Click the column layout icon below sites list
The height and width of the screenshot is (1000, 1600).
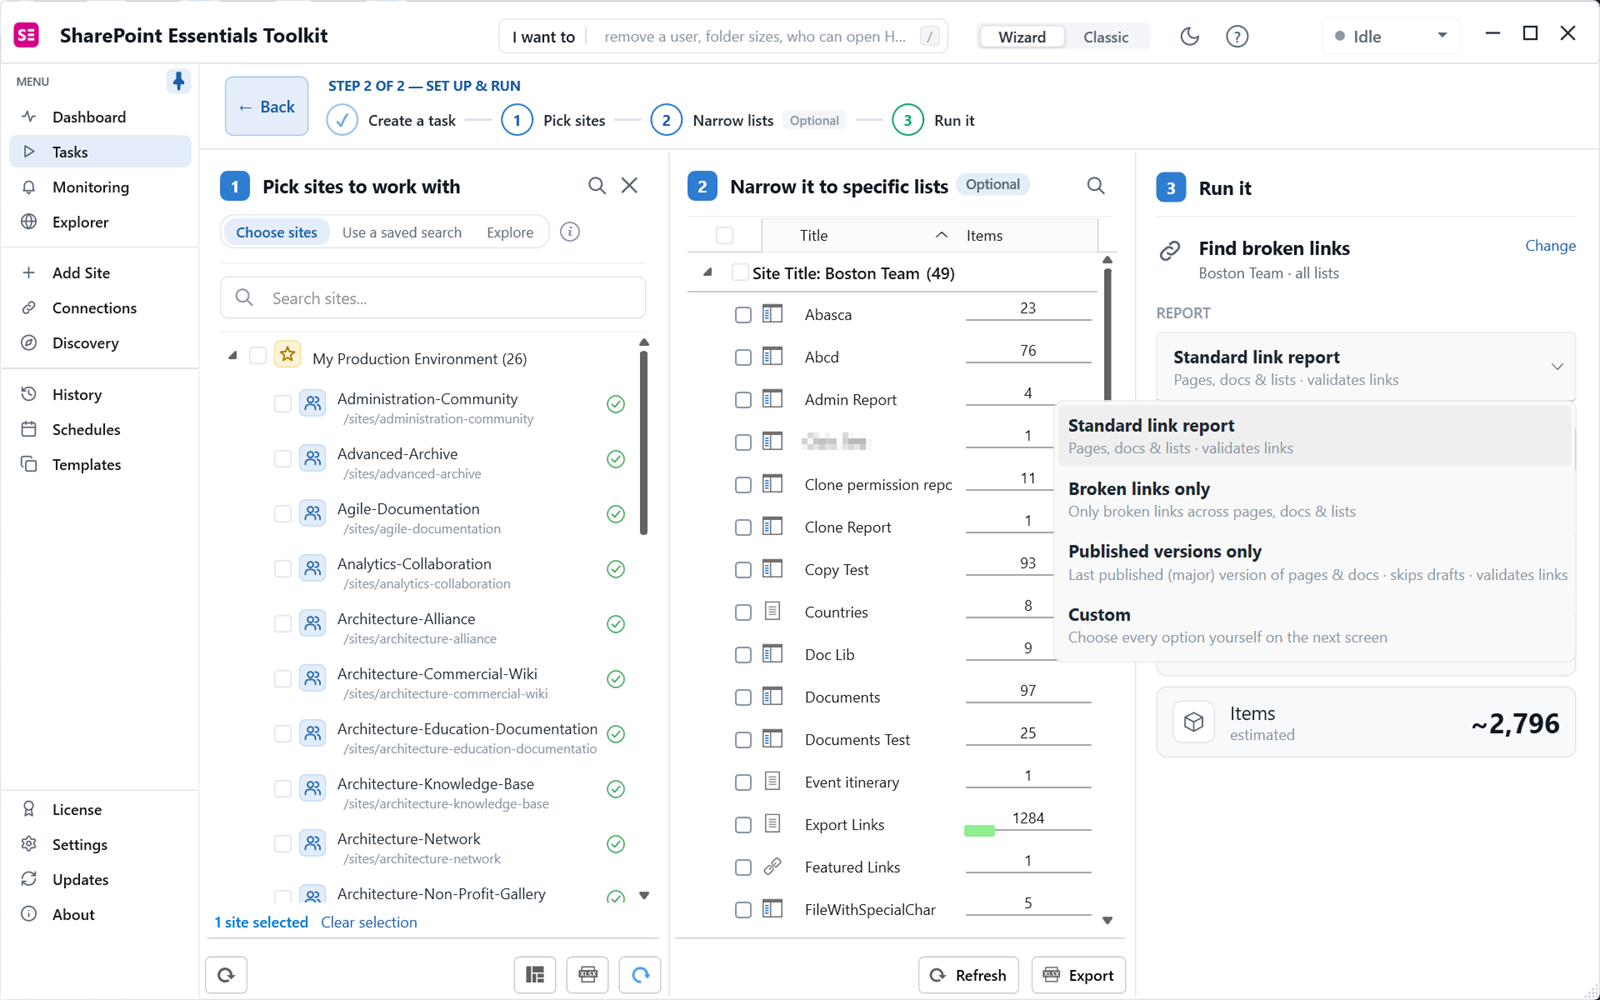[535, 975]
